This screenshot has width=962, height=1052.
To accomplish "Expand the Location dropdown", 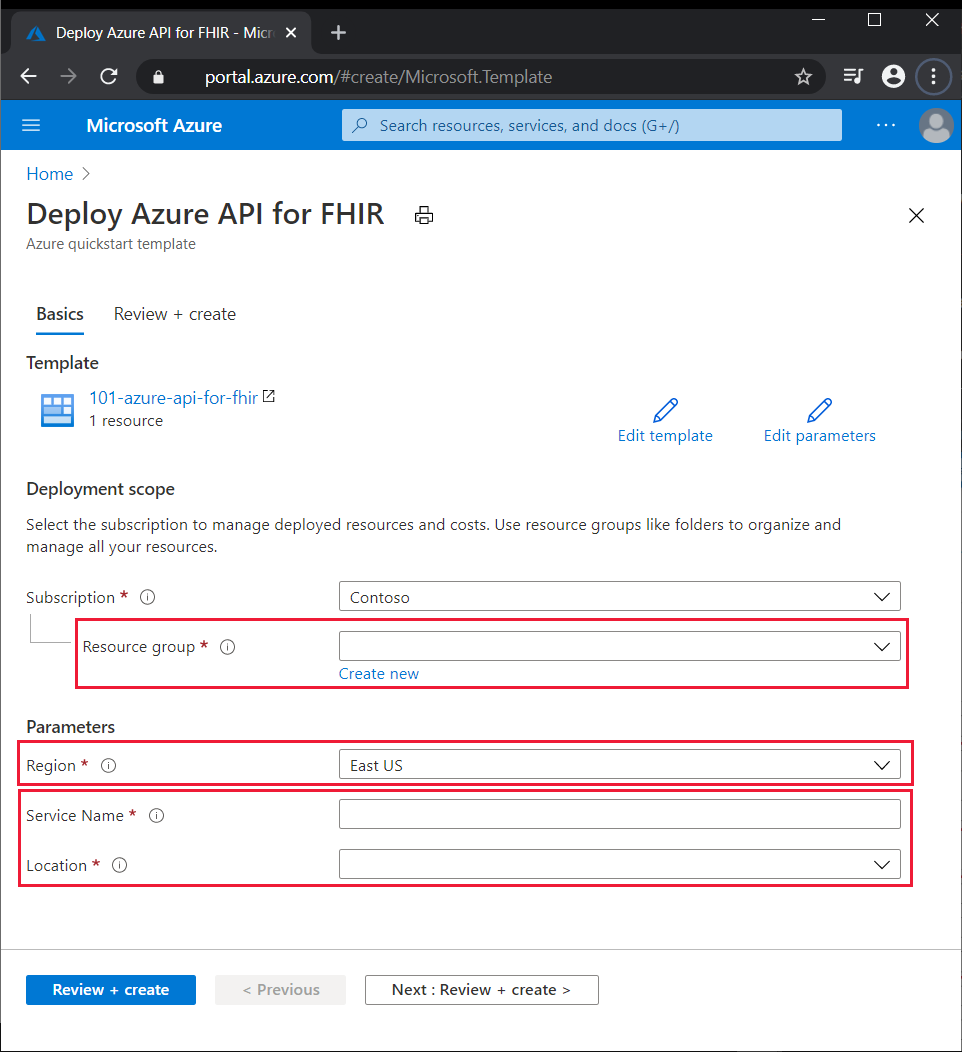I will click(619, 864).
